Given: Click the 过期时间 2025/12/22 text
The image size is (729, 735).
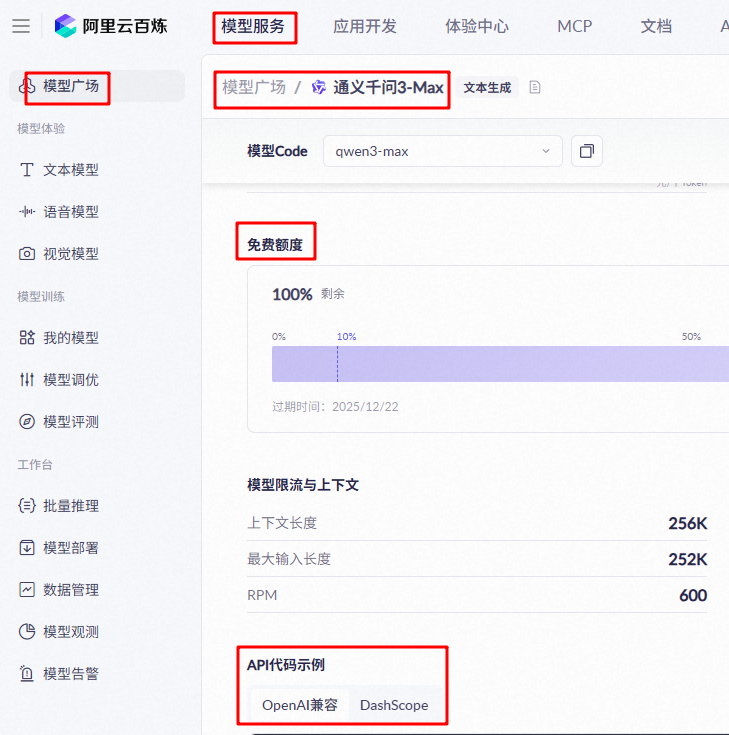Looking at the screenshot, I should (x=335, y=406).
